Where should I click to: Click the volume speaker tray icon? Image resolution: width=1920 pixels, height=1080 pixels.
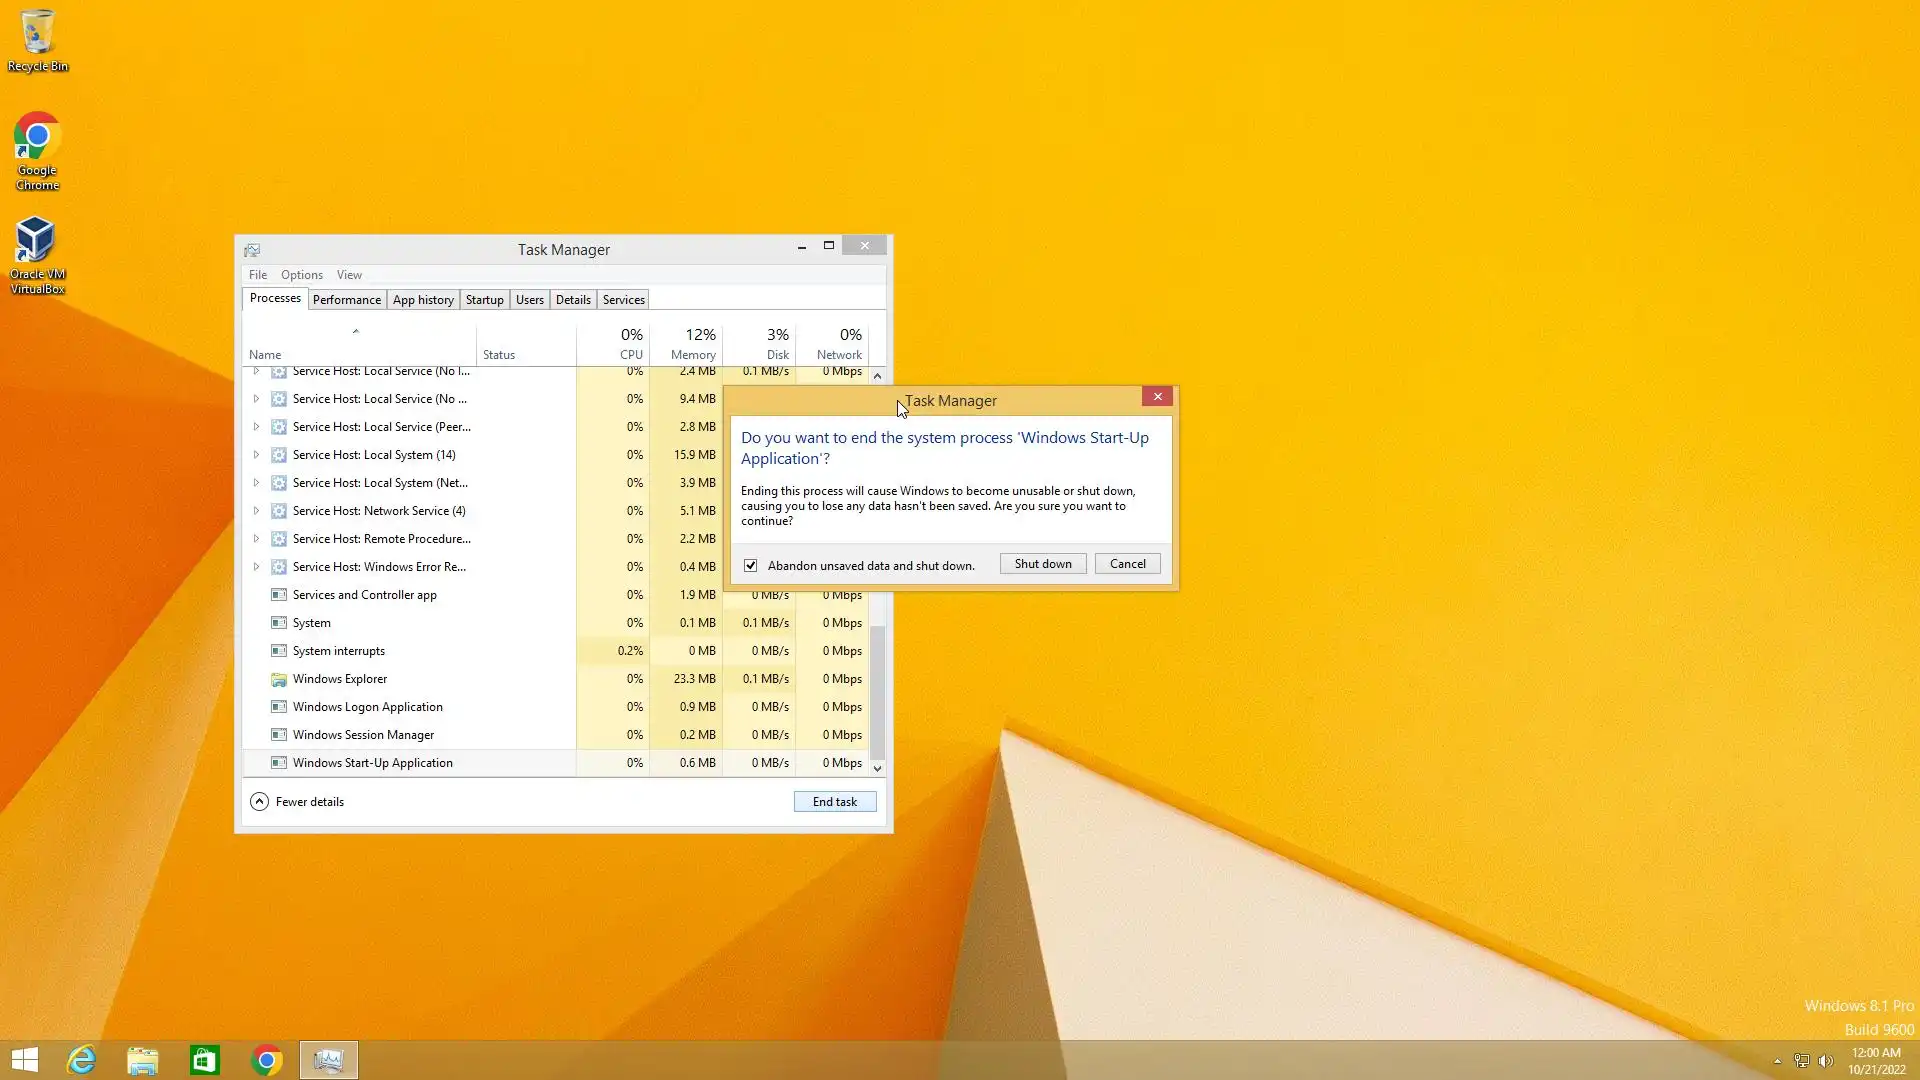click(x=1825, y=1061)
